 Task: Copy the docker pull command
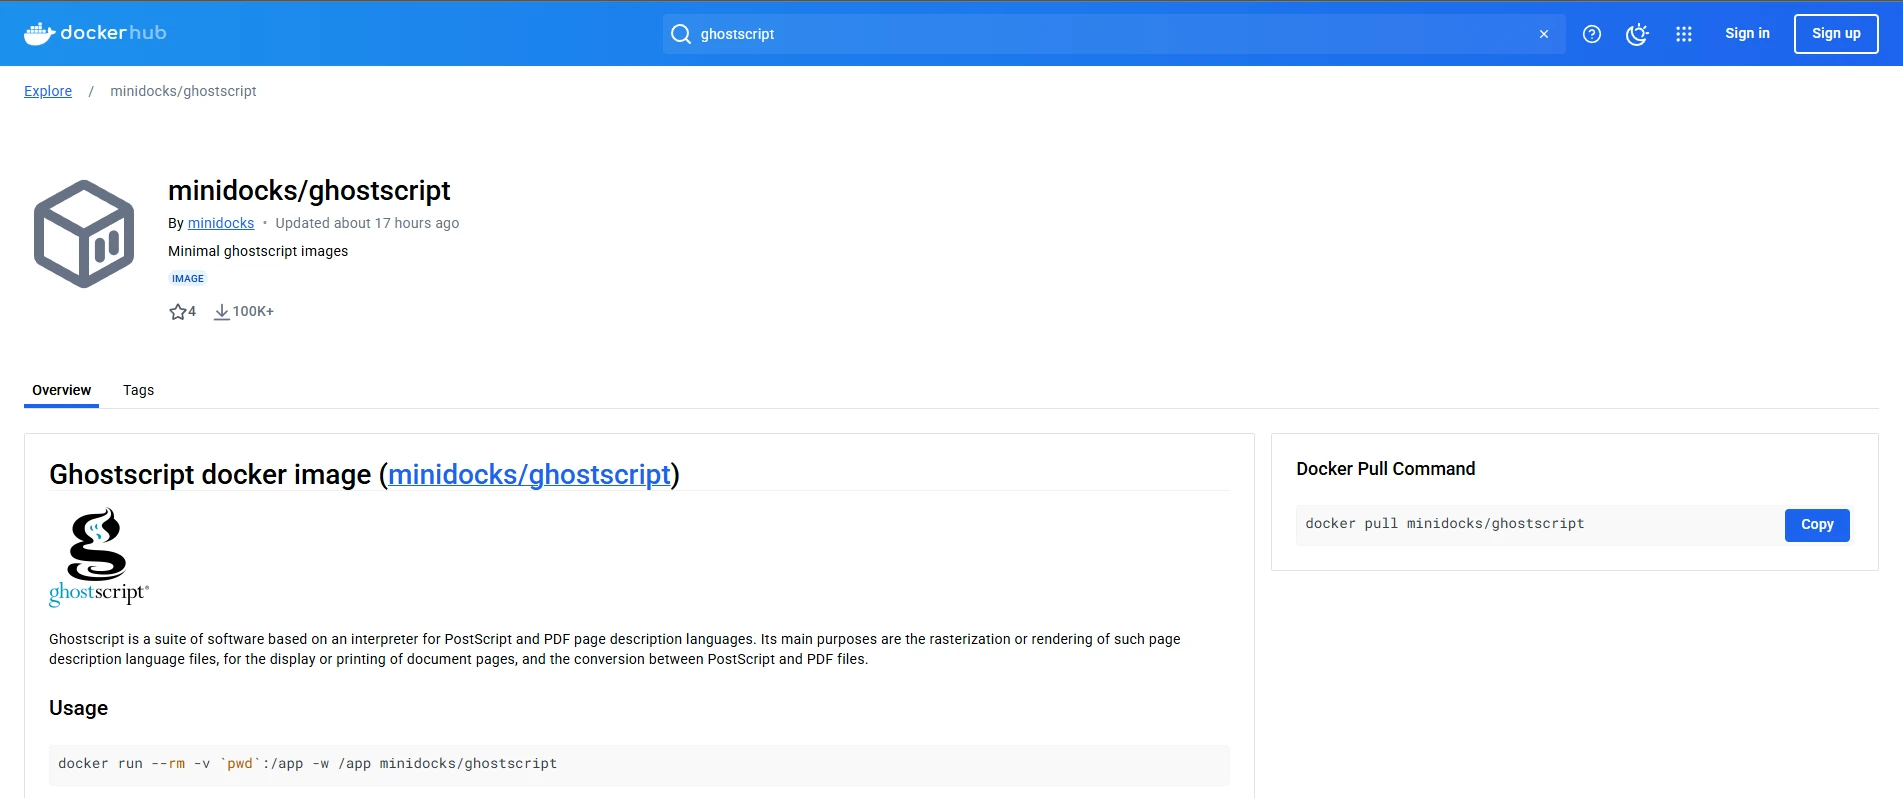(x=1816, y=525)
